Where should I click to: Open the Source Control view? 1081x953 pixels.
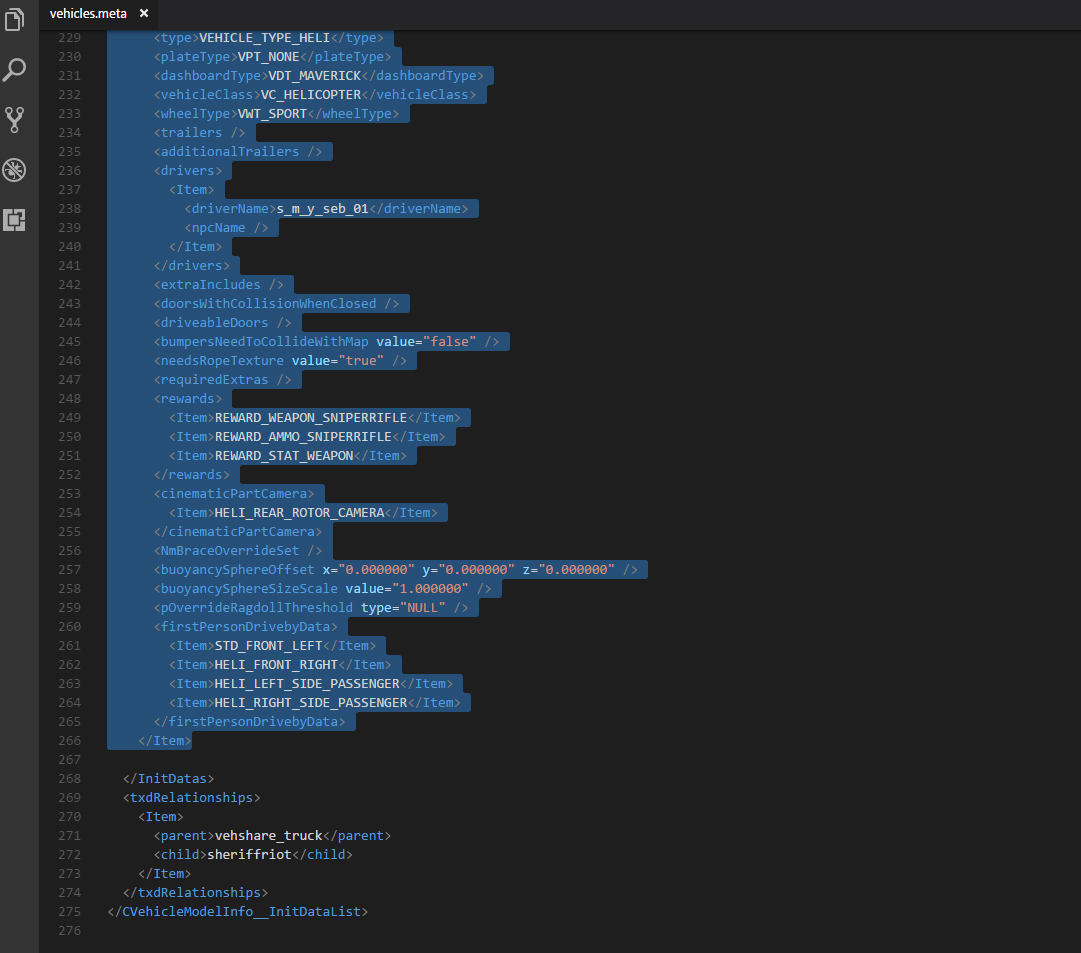[14, 119]
